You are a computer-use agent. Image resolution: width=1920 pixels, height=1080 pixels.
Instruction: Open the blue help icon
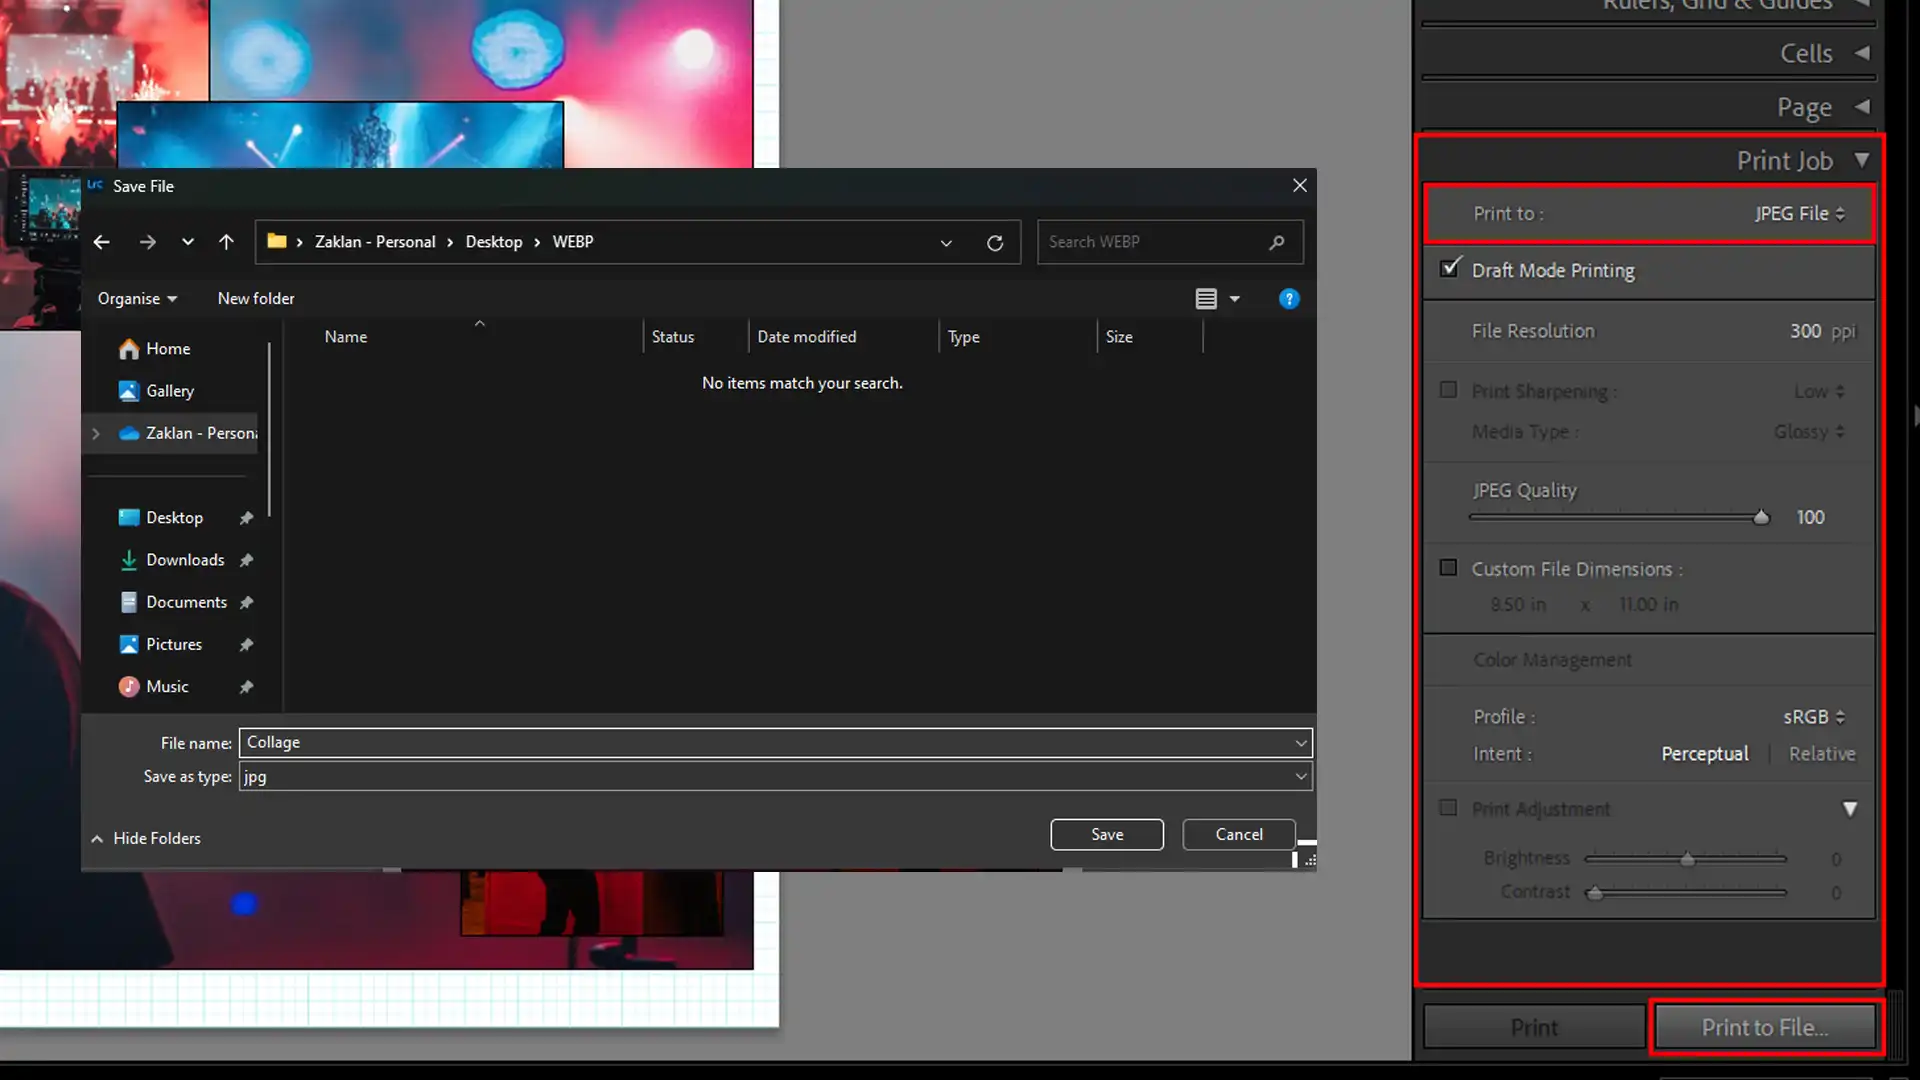[1289, 299]
